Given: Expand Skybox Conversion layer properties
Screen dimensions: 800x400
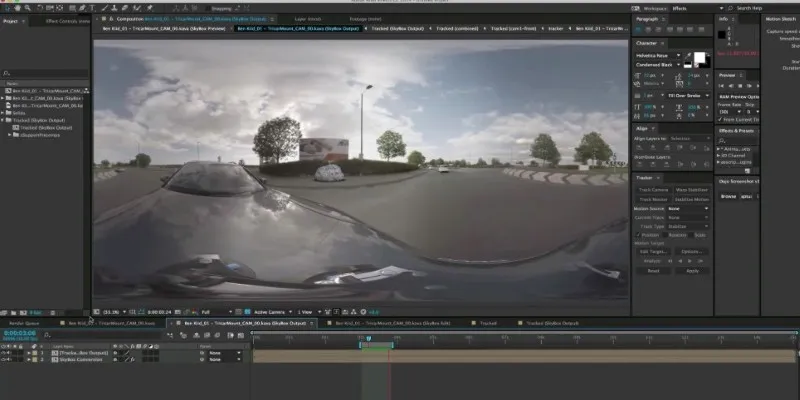Looking at the screenshot, I should [29, 359].
